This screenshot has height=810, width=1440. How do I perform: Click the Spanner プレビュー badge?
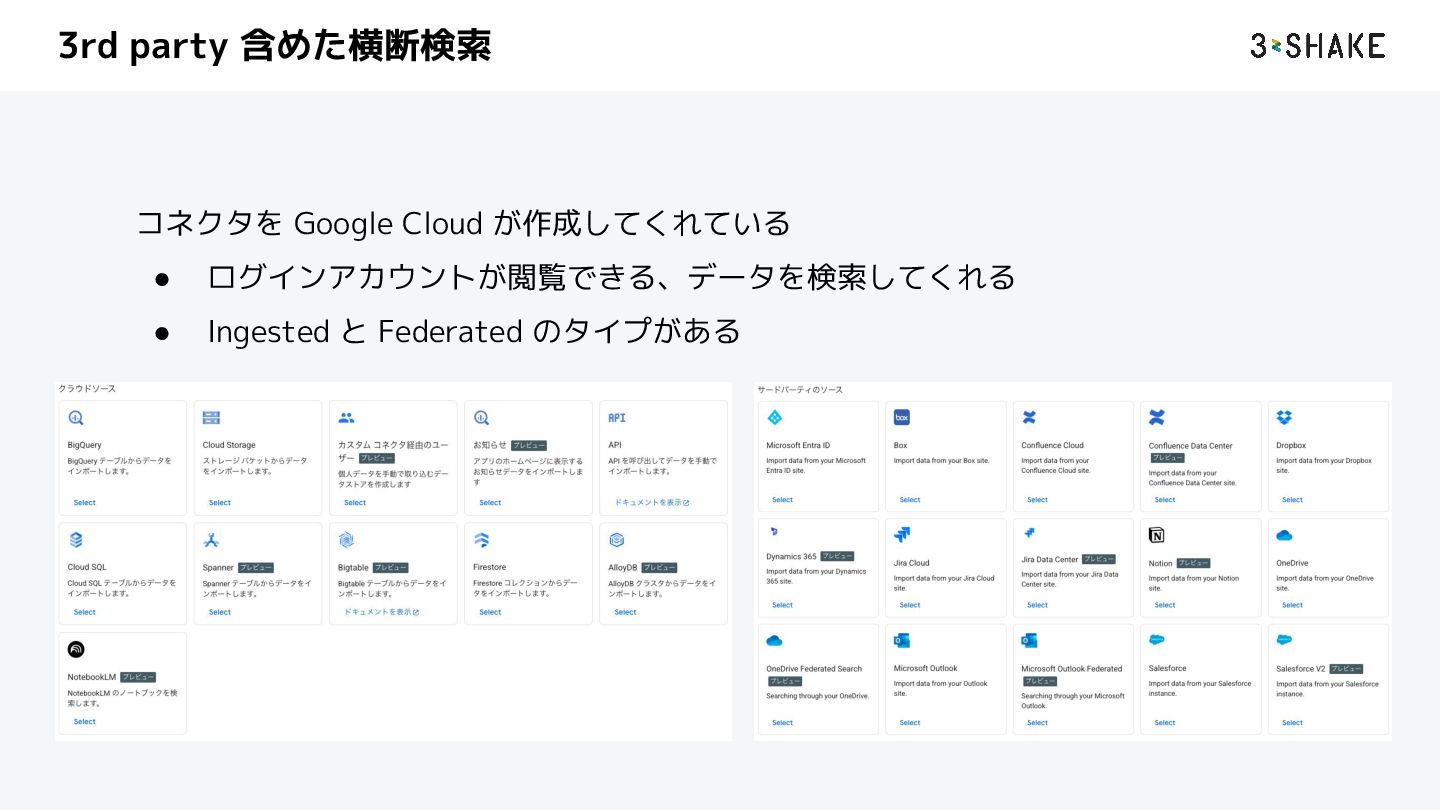256,568
